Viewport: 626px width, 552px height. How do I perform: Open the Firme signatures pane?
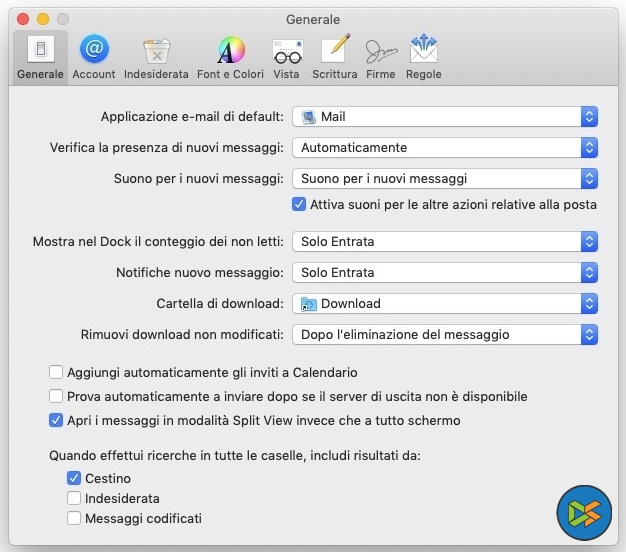380,56
